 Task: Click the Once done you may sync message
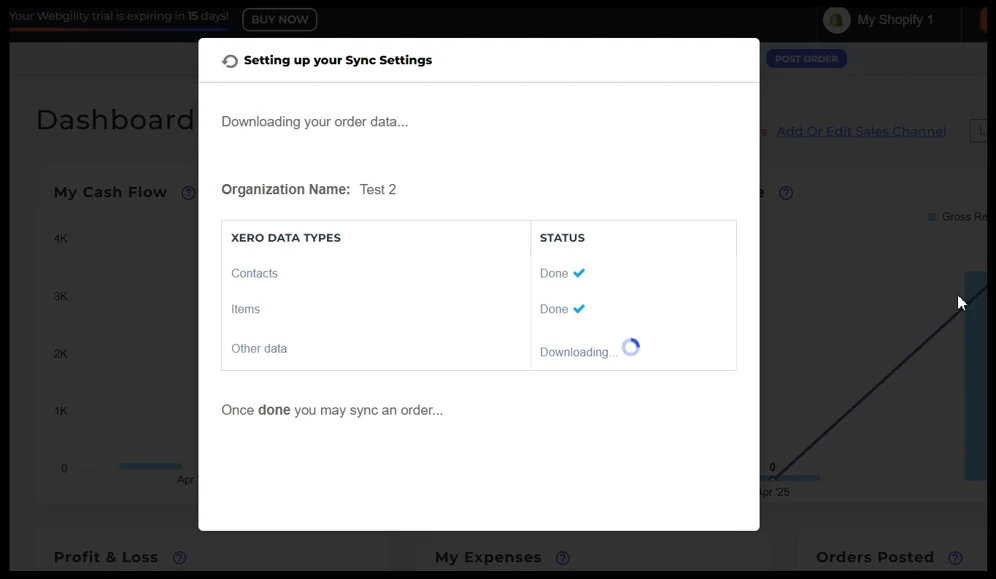[332, 410]
